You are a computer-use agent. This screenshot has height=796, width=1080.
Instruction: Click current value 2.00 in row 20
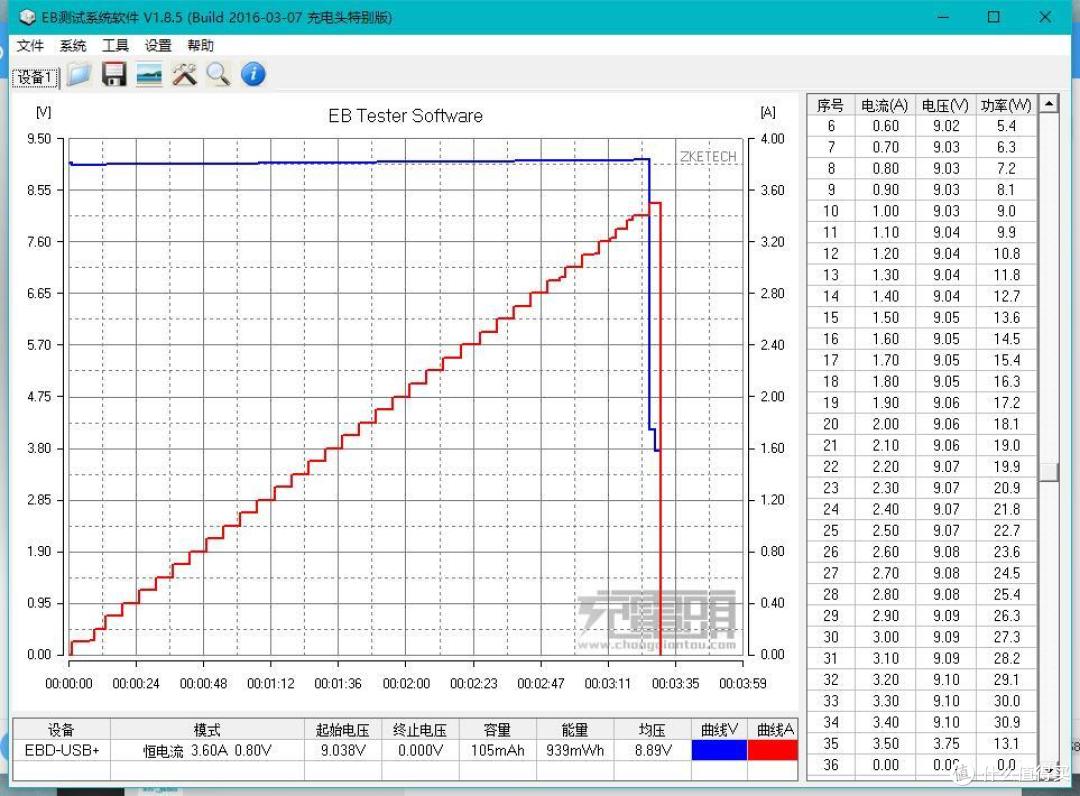click(885, 424)
